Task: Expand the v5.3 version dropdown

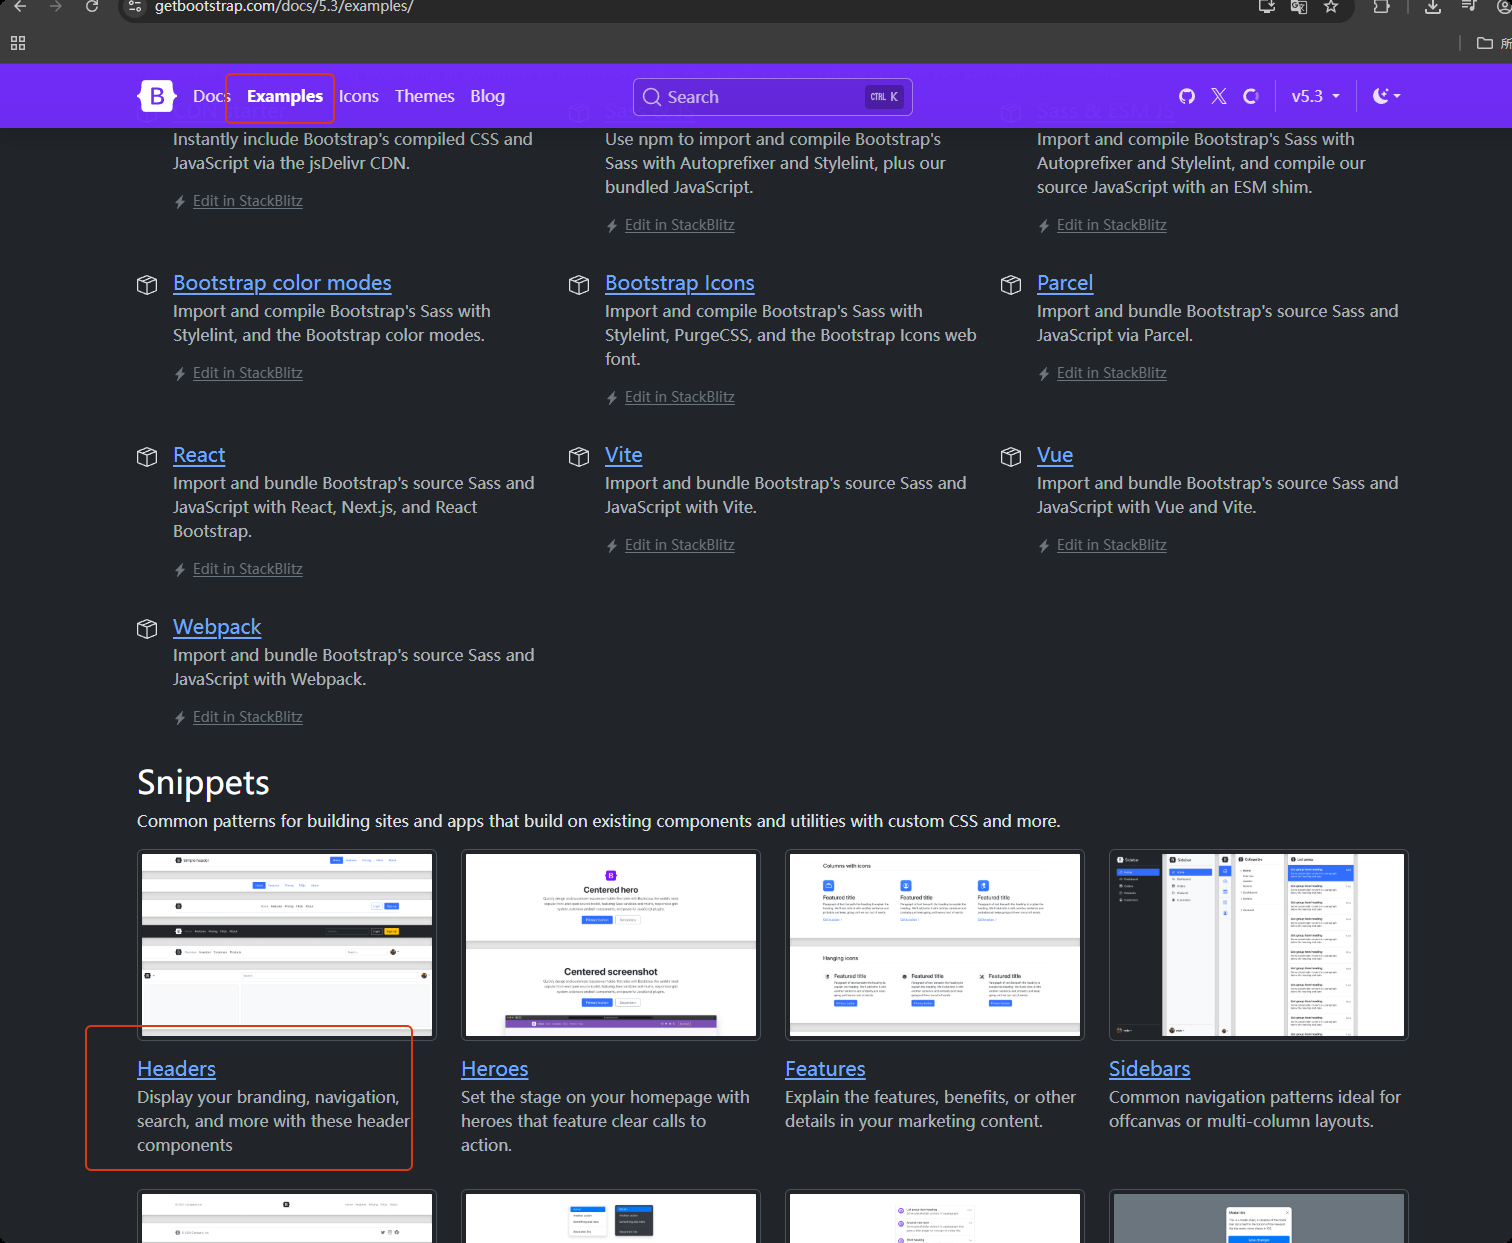Action: click(1316, 96)
